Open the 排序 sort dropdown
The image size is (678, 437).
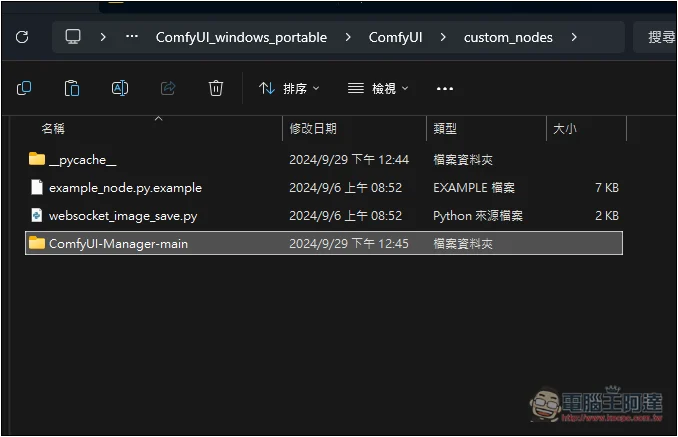click(289, 88)
